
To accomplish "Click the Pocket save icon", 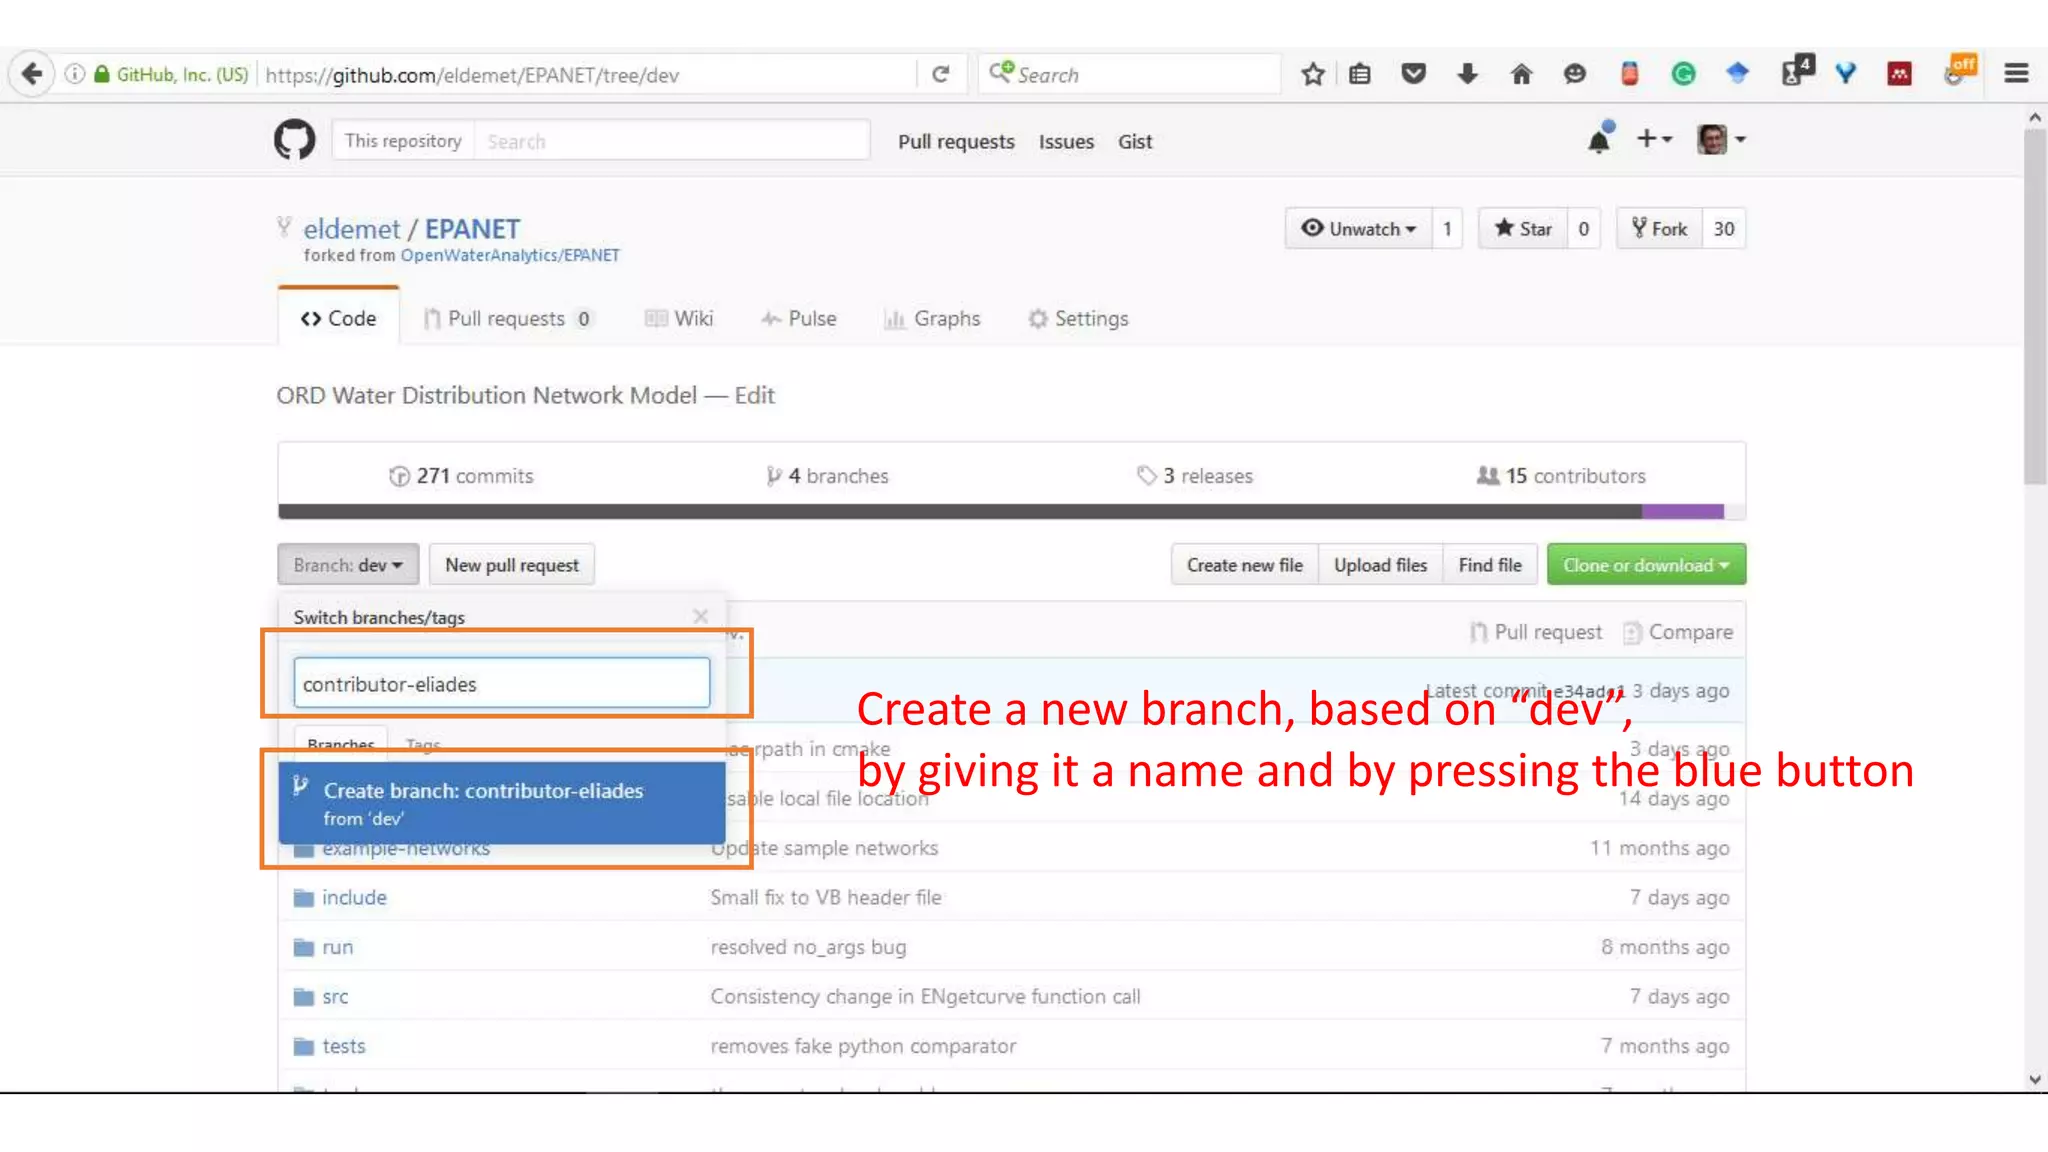I will [1413, 74].
